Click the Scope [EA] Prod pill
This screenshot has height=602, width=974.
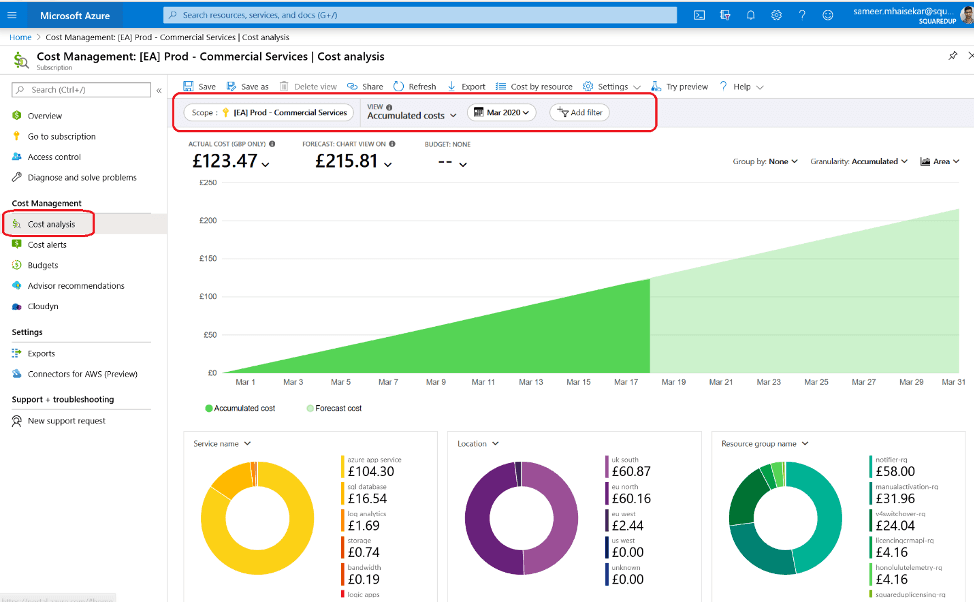pyautogui.click(x=268, y=112)
